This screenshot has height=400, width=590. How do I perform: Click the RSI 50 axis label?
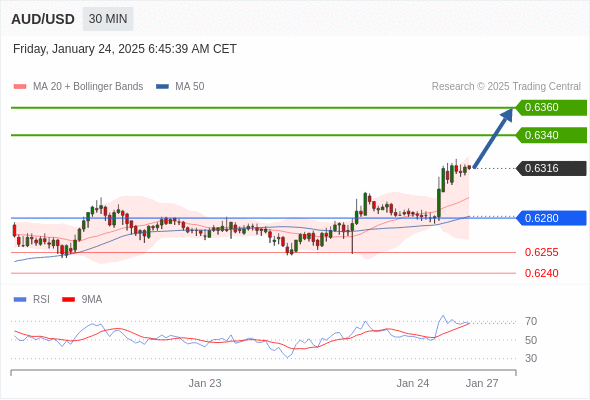click(531, 340)
